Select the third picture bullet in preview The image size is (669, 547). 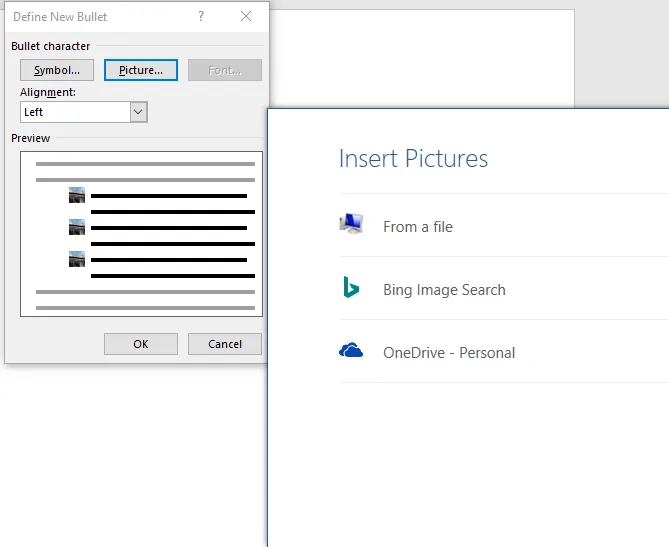click(x=77, y=259)
